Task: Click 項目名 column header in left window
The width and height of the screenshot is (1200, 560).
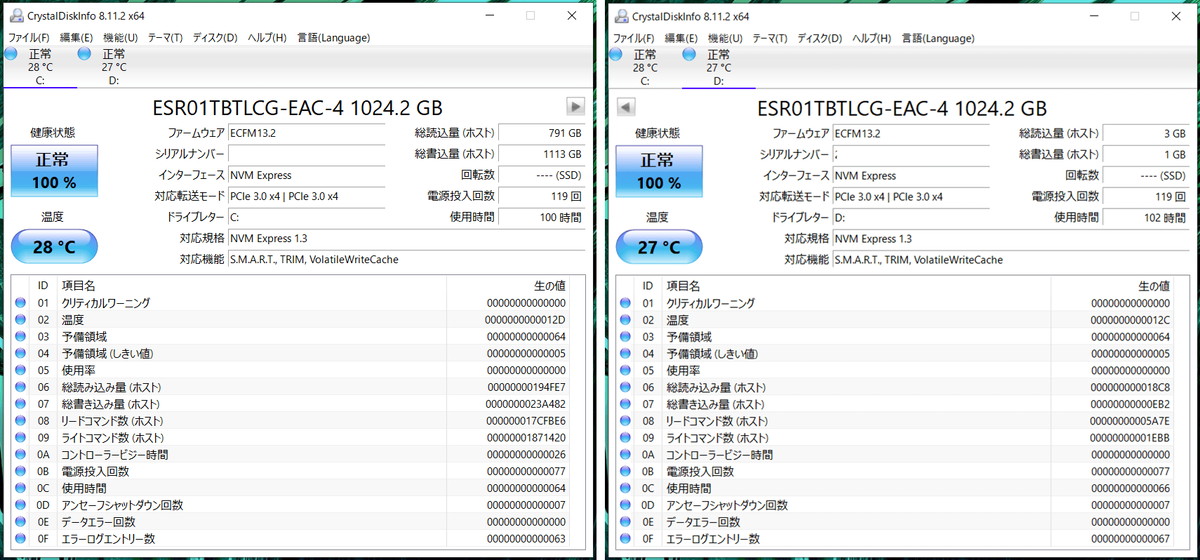Action: point(251,285)
